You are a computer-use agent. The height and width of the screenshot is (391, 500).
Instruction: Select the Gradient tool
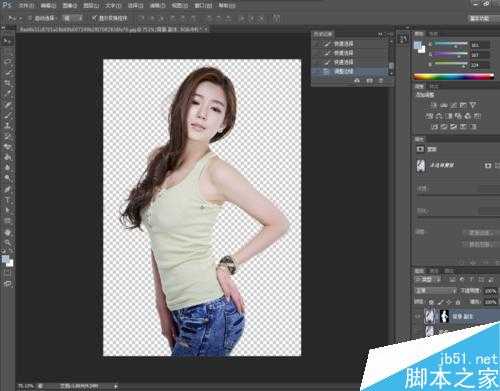(x=7, y=158)
